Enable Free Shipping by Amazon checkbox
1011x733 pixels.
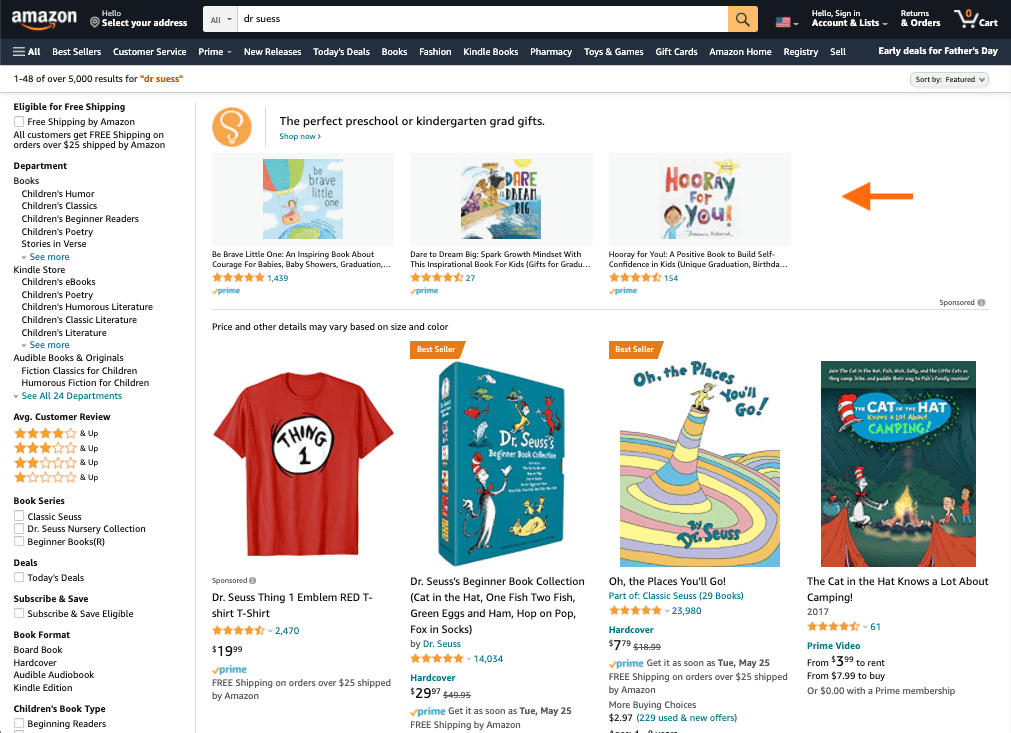[x=19, y=122]
